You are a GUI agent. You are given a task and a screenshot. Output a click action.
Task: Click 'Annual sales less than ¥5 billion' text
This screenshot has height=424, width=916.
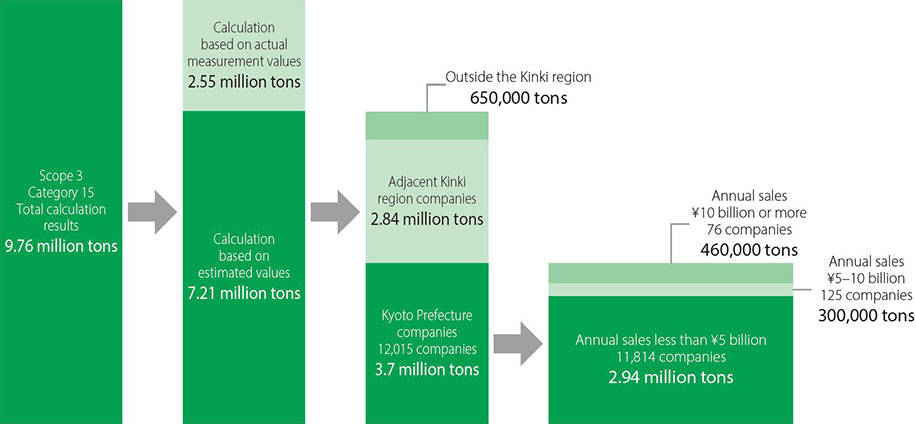[x=671, y=340]
